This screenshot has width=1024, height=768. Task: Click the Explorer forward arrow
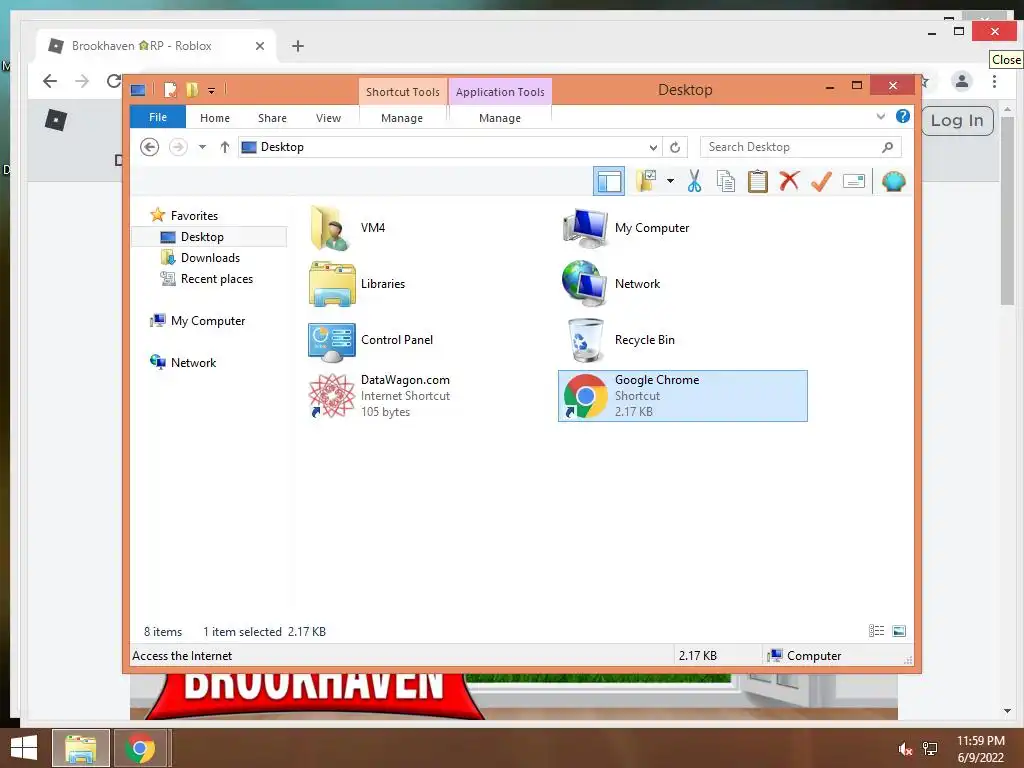(178, 147)
